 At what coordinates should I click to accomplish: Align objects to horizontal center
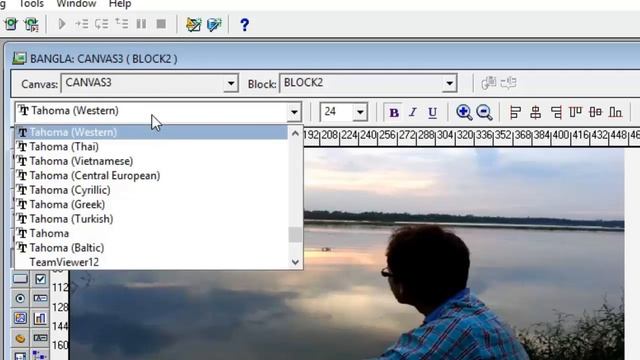pyautogui.click(x=536, y=112)
